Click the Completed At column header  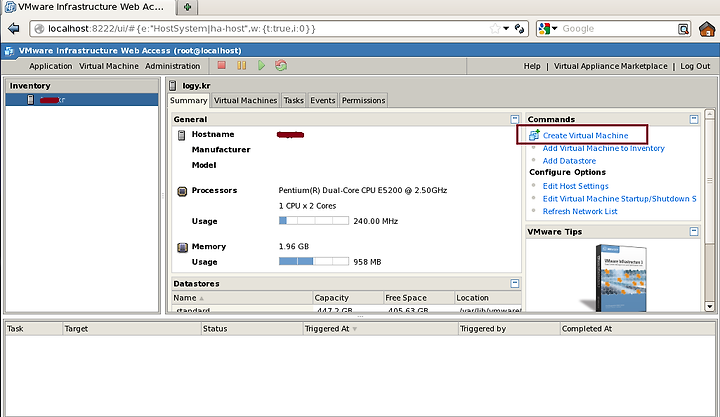637,328
